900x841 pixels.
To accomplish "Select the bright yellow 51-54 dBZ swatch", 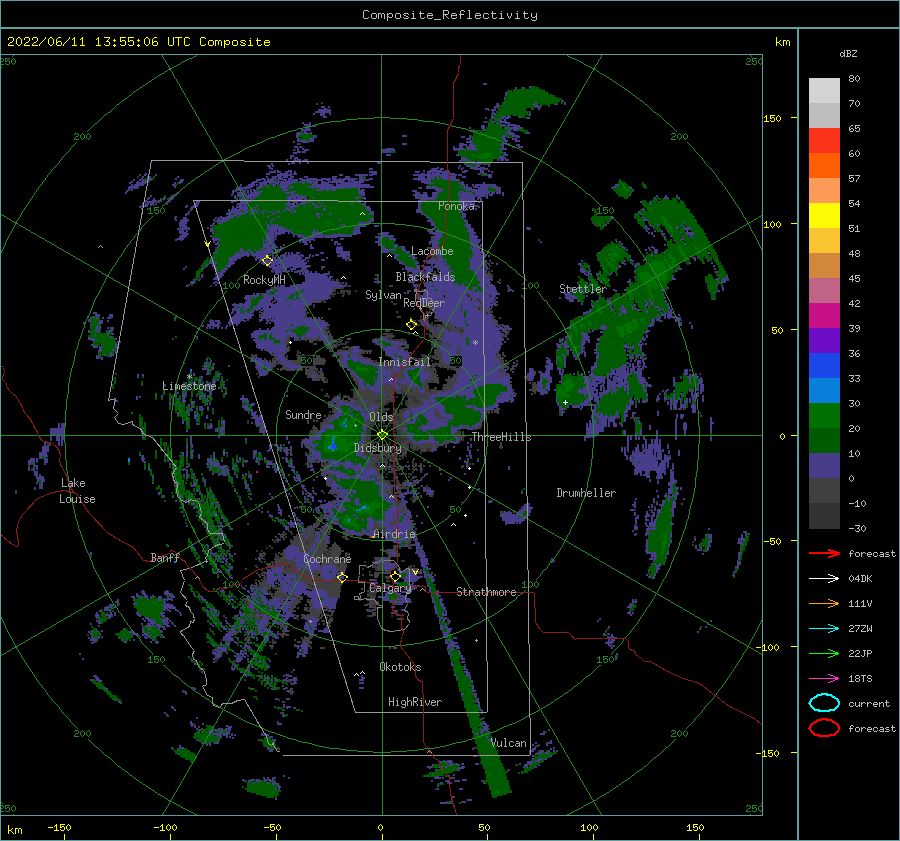I will click(824, 215).
